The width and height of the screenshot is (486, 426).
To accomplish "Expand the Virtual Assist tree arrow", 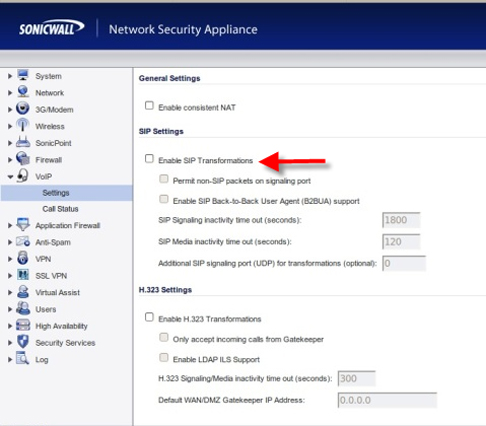I will pos(10,293).
